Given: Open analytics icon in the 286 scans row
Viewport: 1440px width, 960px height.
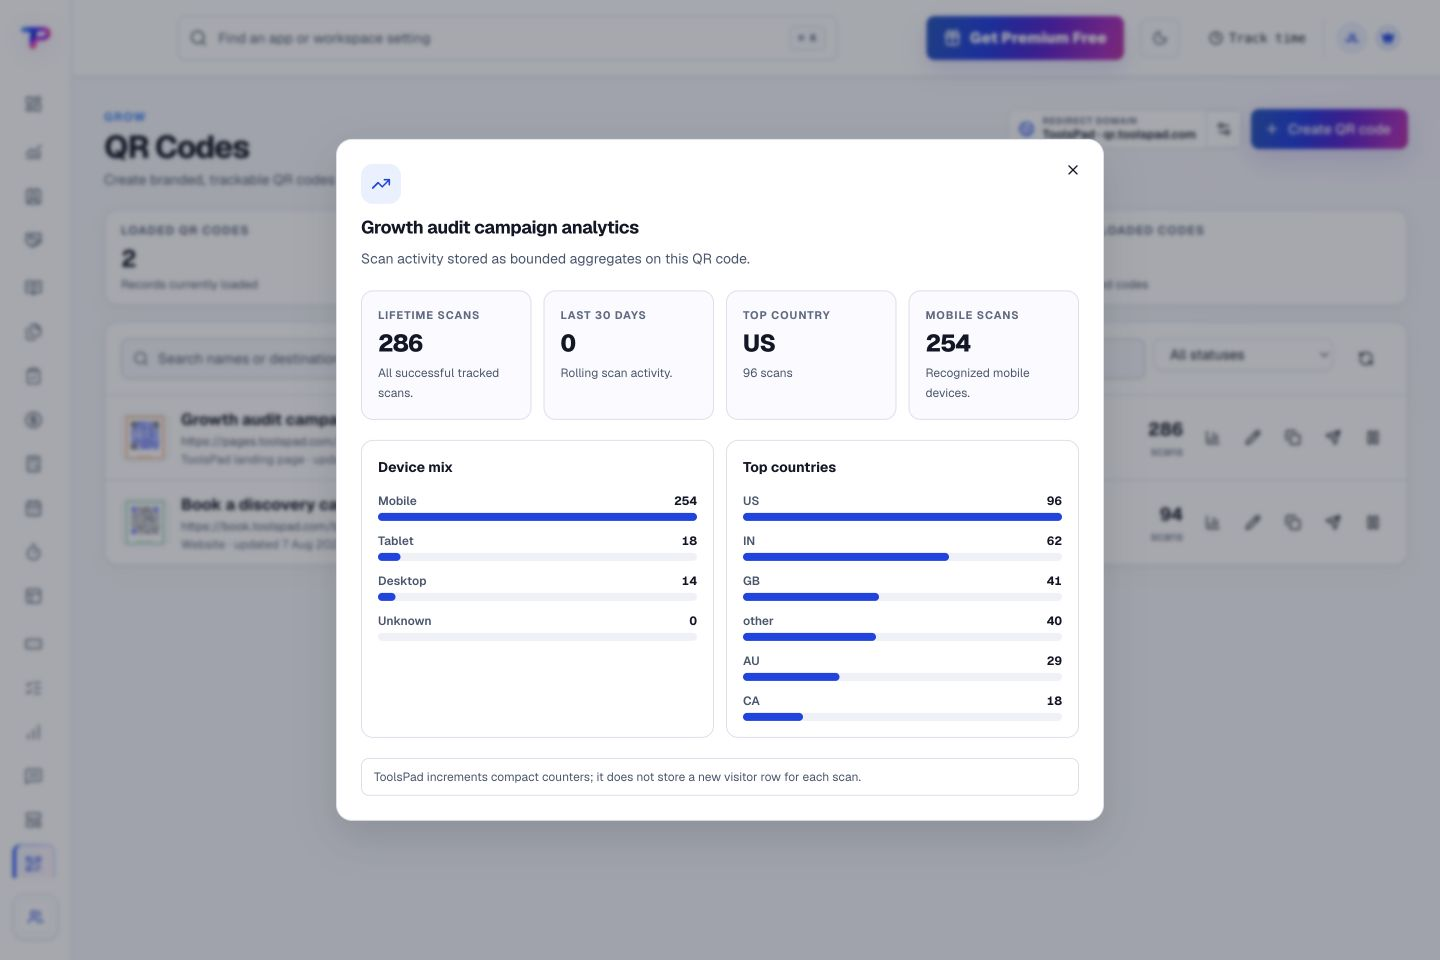Looking at the screenshot, I should (x=1212, y=438).
